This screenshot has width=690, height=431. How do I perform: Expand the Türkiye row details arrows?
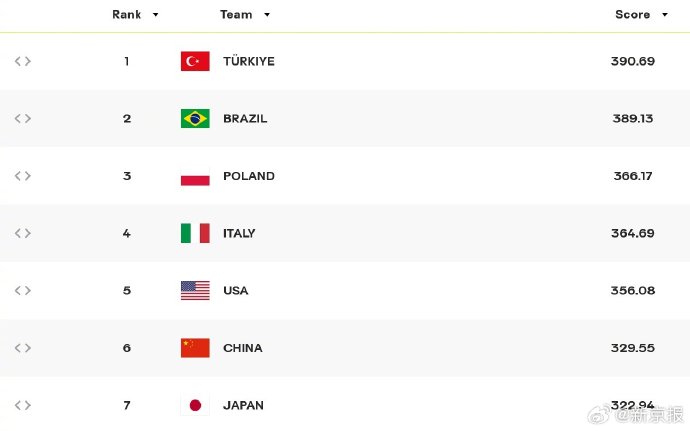[x=23, y=61]
